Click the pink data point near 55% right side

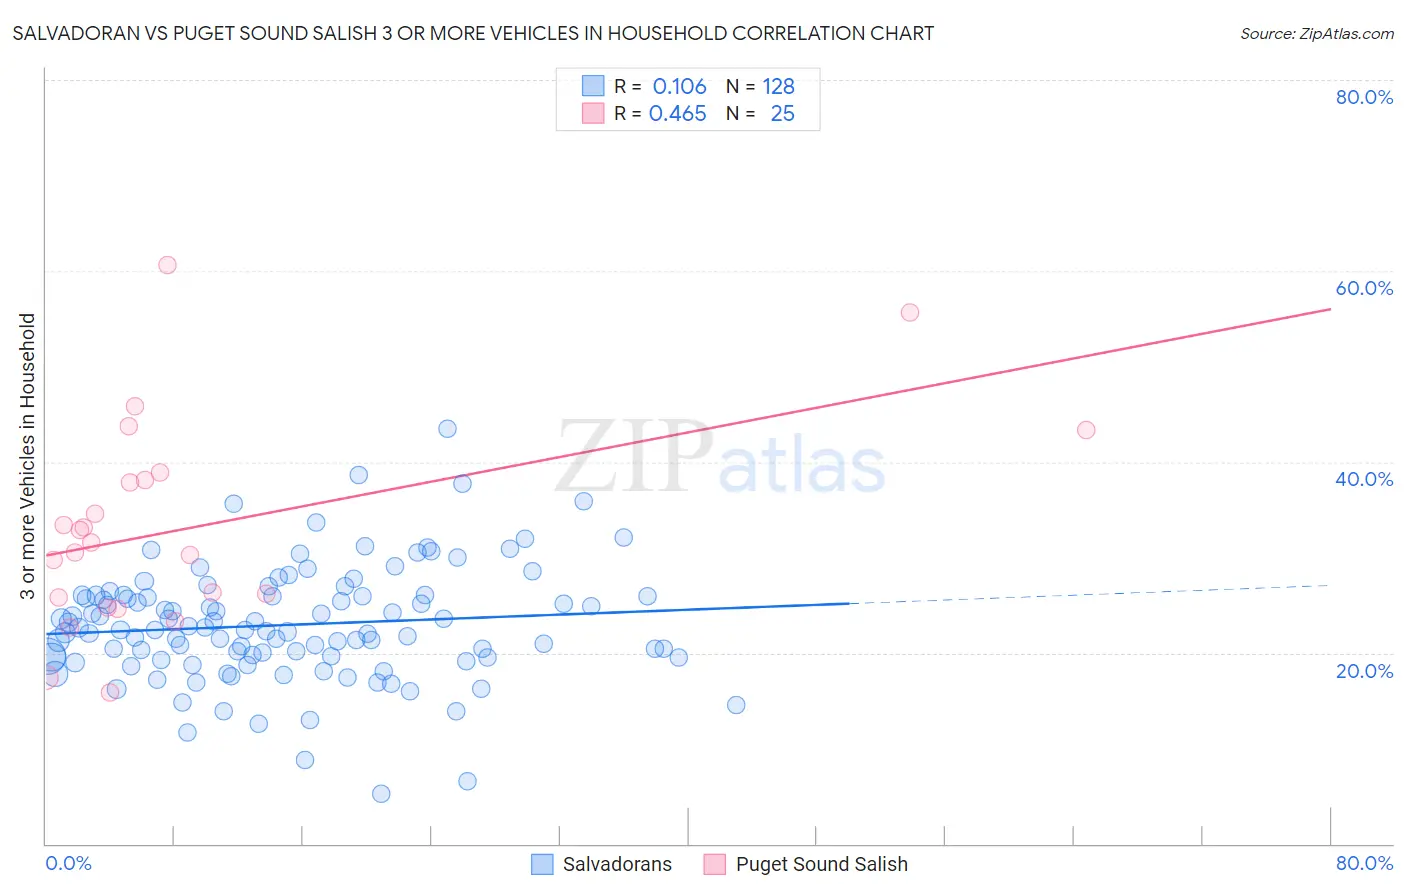point(909,312)
